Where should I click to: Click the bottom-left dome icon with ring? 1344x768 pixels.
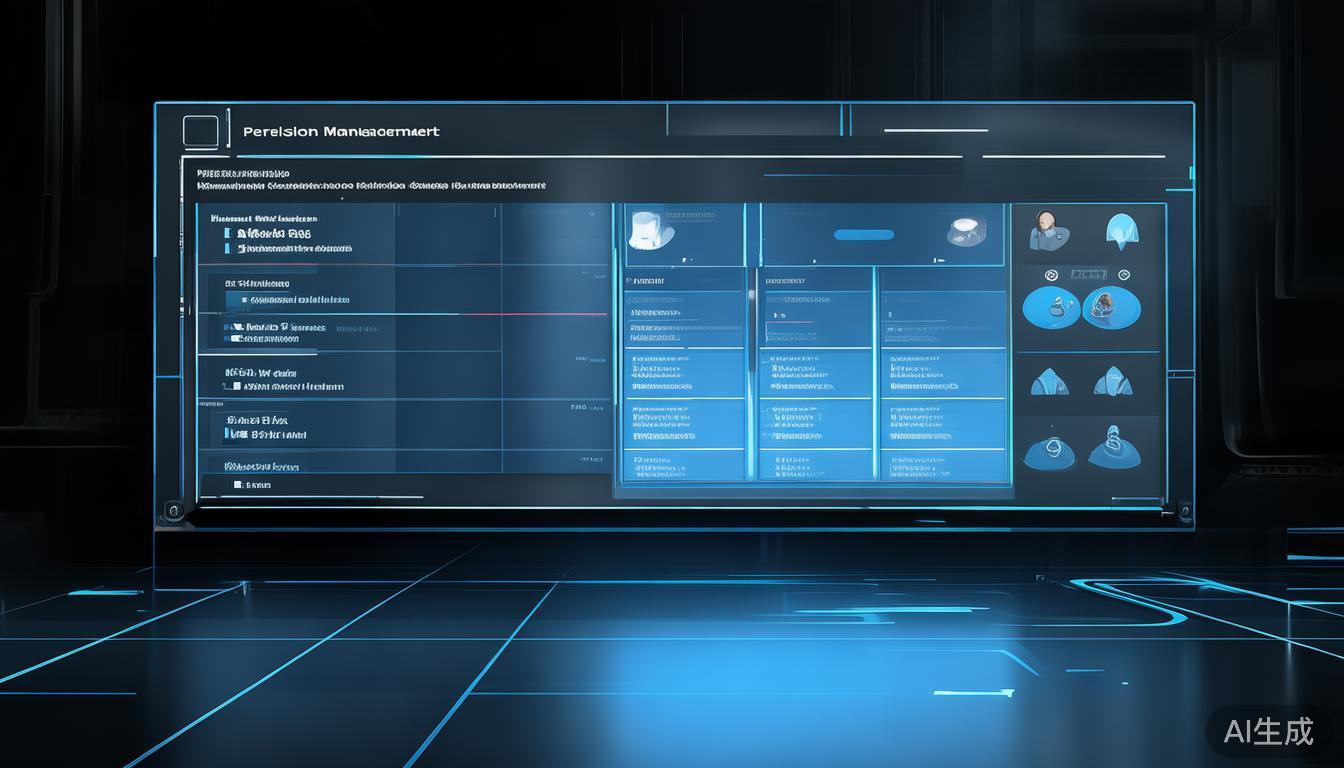(1048, 450)
